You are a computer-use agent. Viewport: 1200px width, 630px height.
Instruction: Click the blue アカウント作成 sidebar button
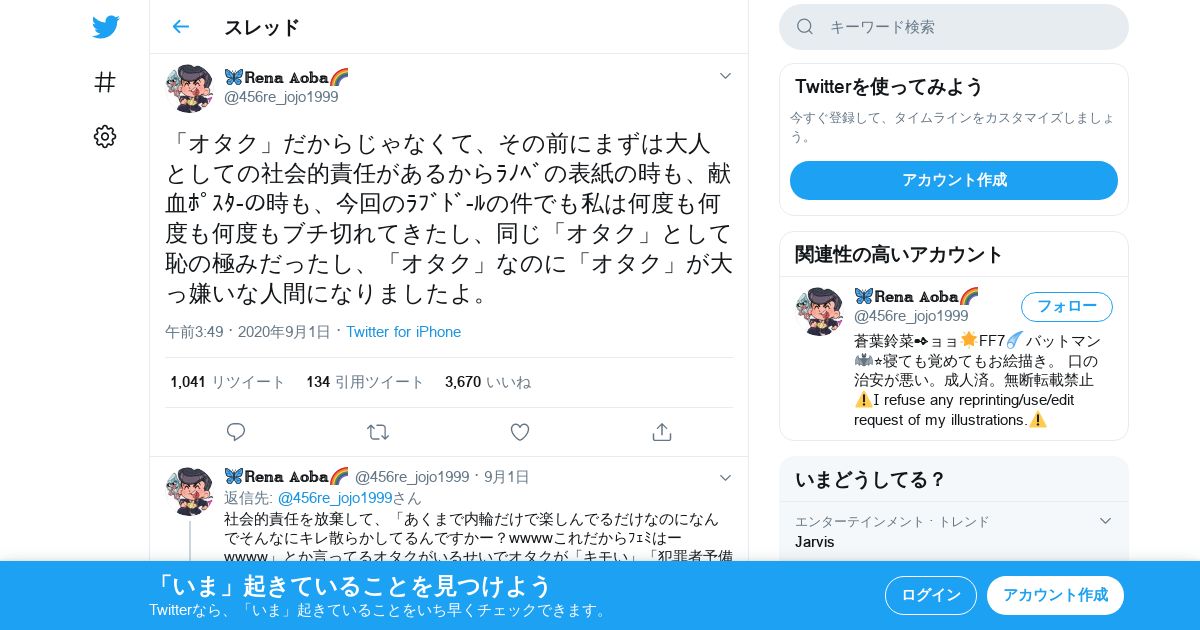(954, 180)
